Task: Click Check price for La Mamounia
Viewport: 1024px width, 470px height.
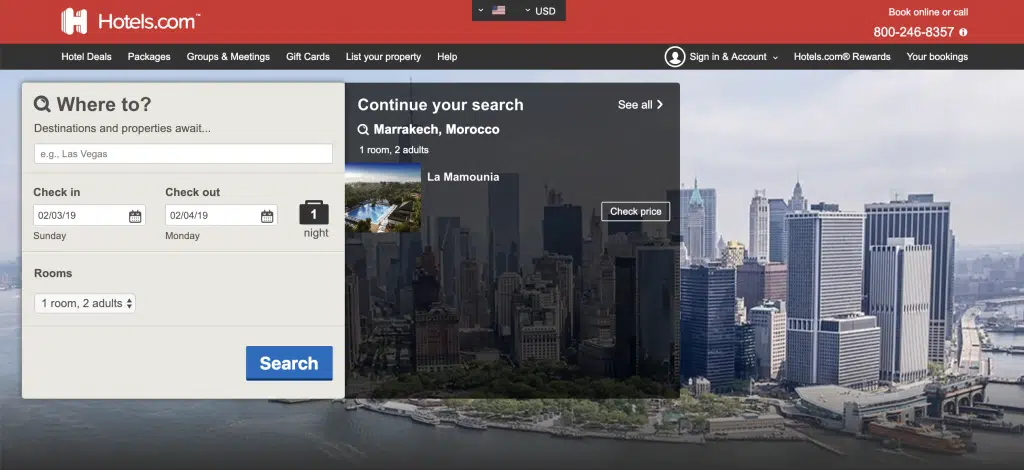Action: tap(635, 212)
